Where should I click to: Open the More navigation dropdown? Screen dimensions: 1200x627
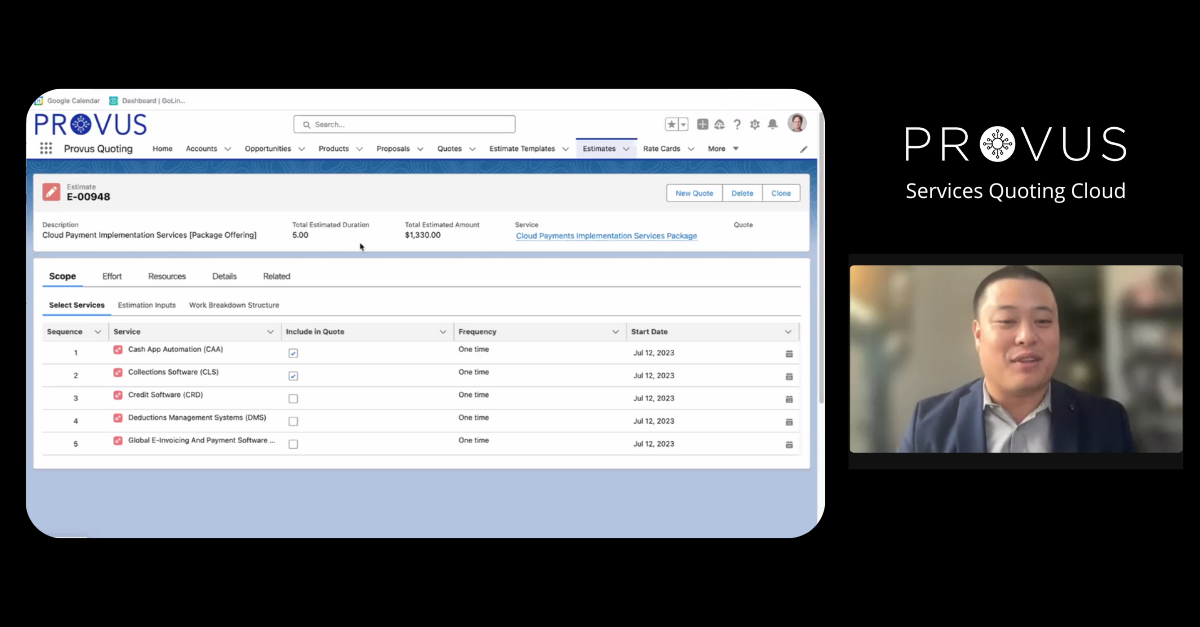click(x=723, y=149)
